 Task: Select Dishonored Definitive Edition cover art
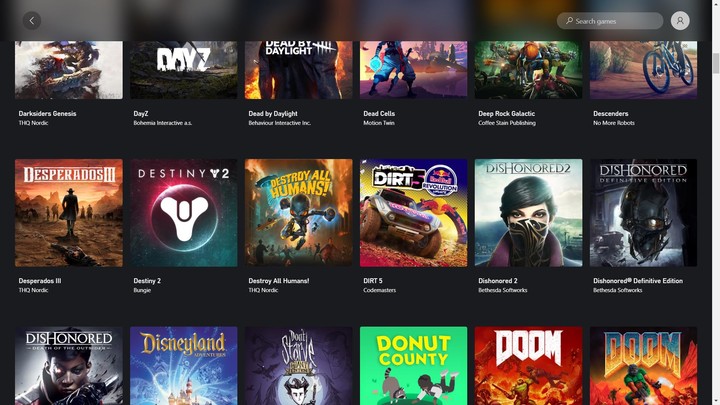pyautogui.click(x=643, y=213)
